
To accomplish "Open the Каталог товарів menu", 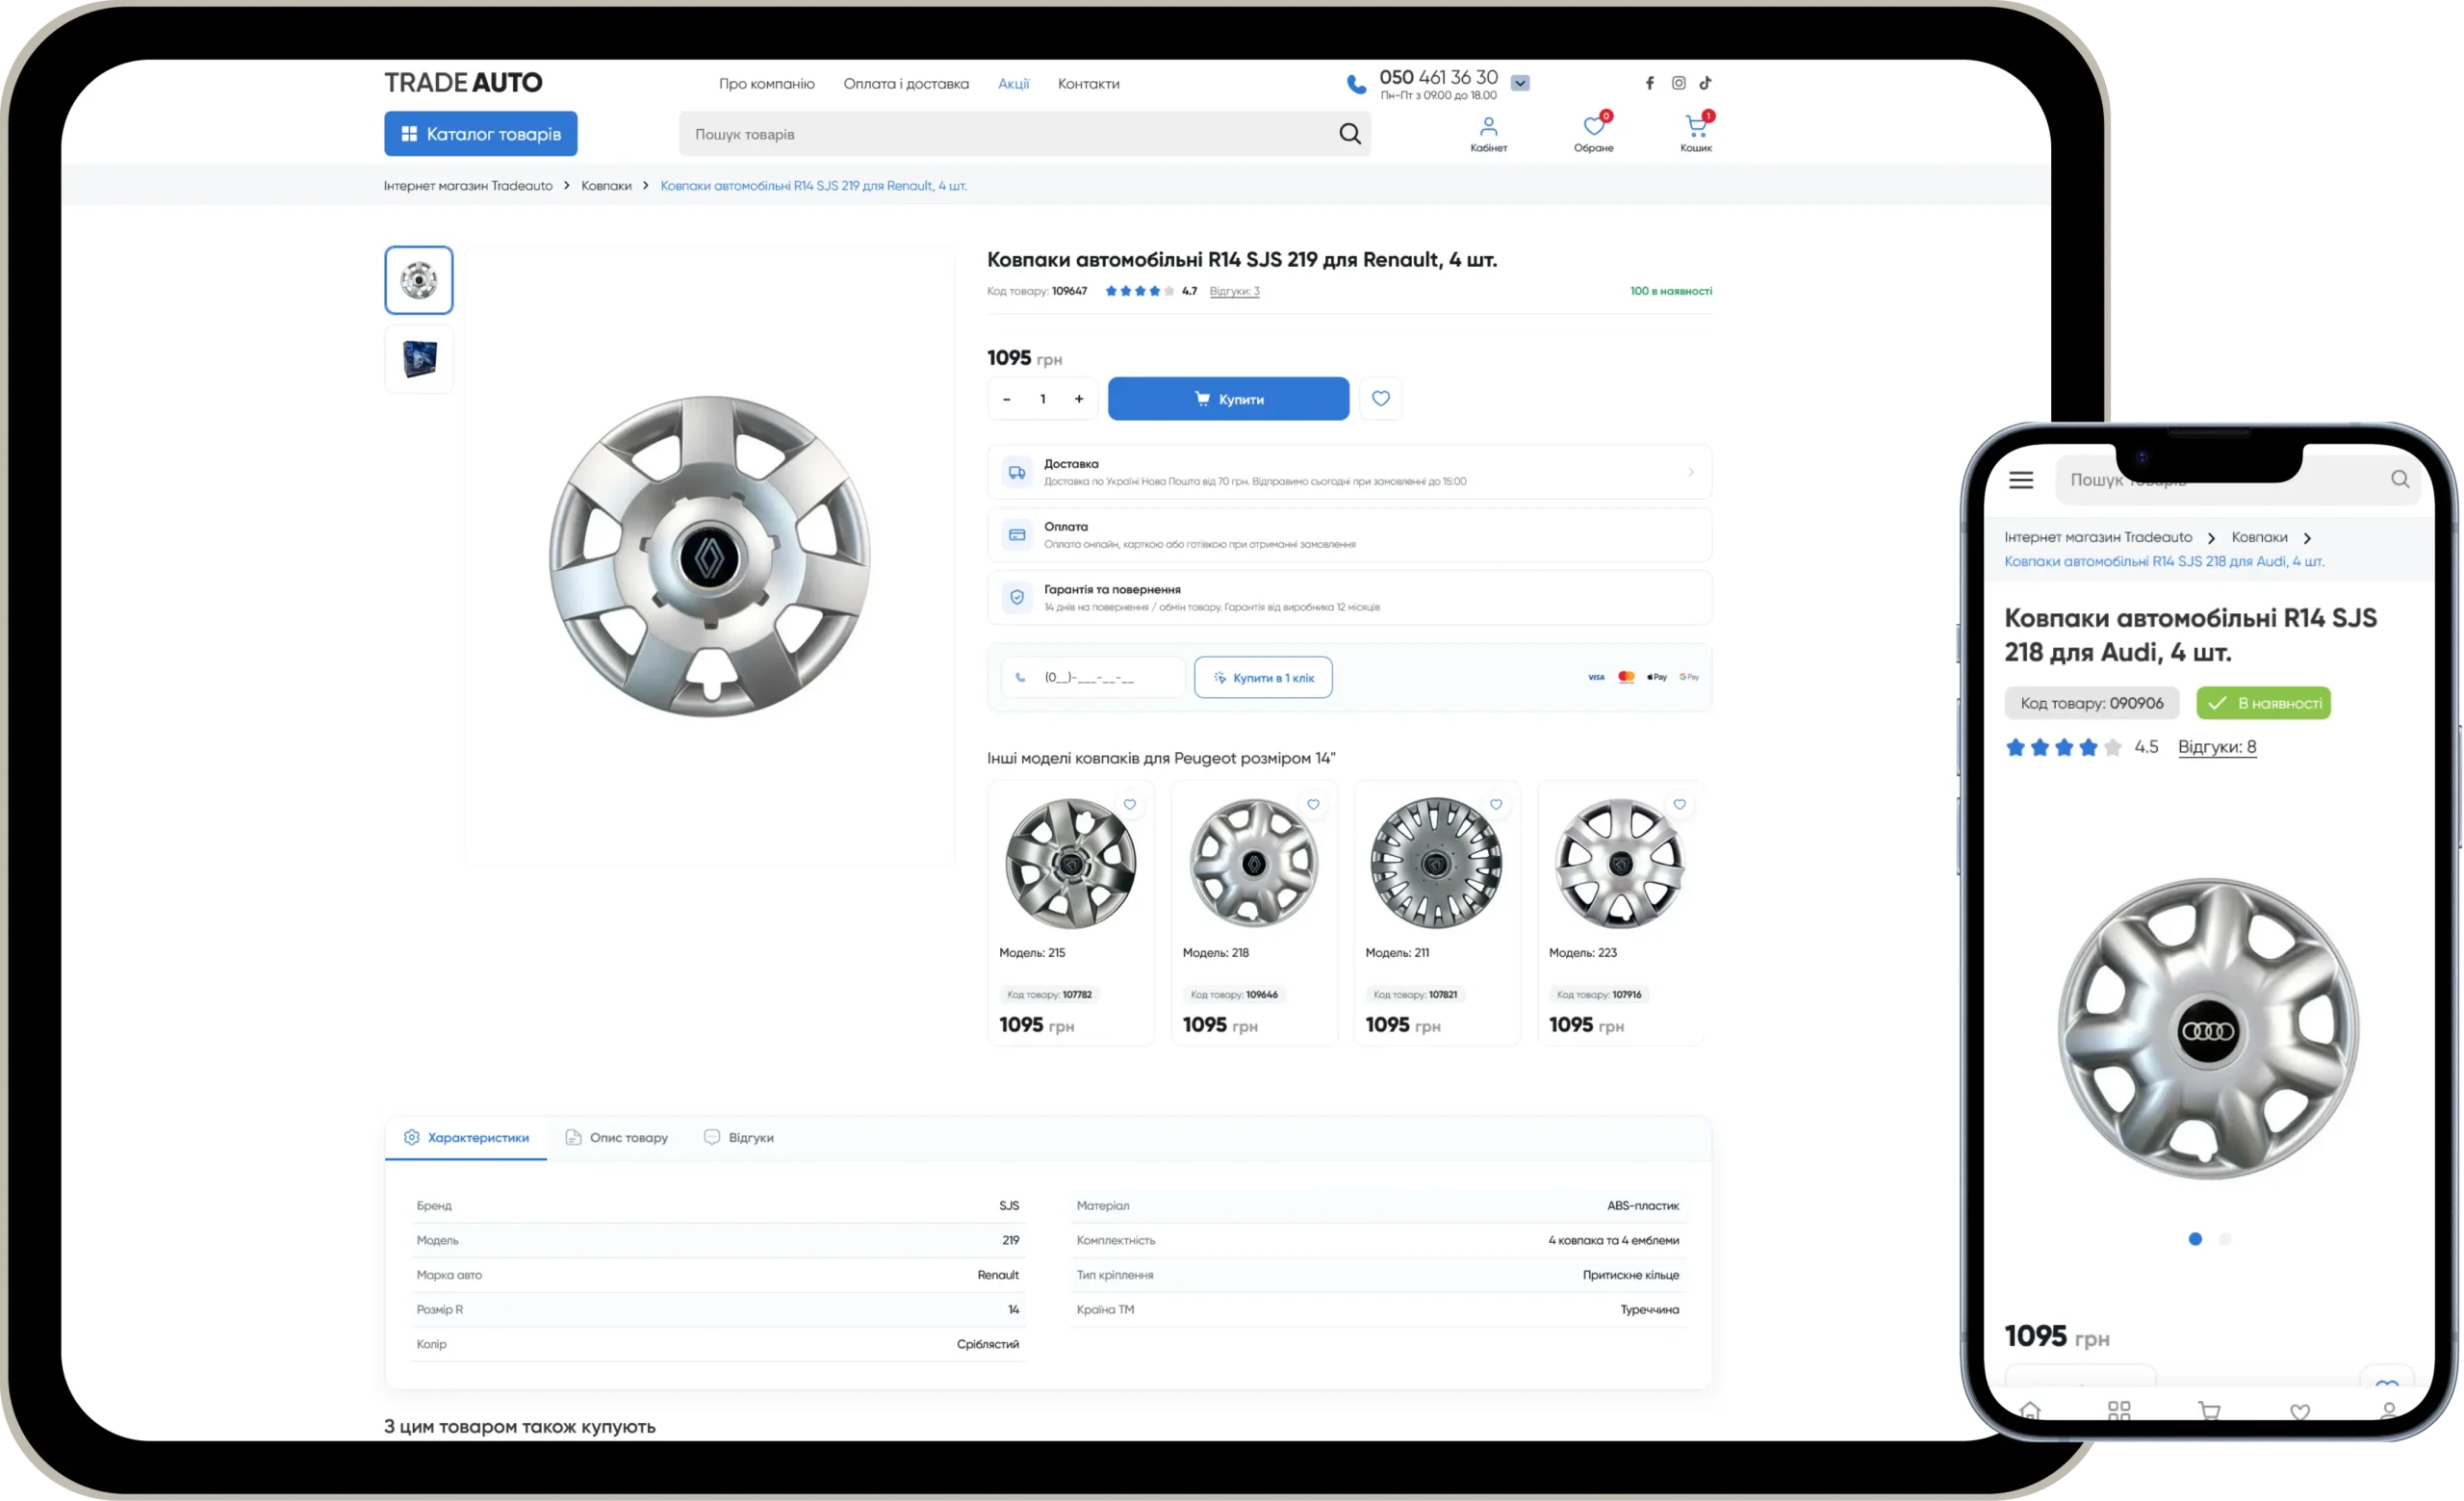I will [x=480, y=133].
